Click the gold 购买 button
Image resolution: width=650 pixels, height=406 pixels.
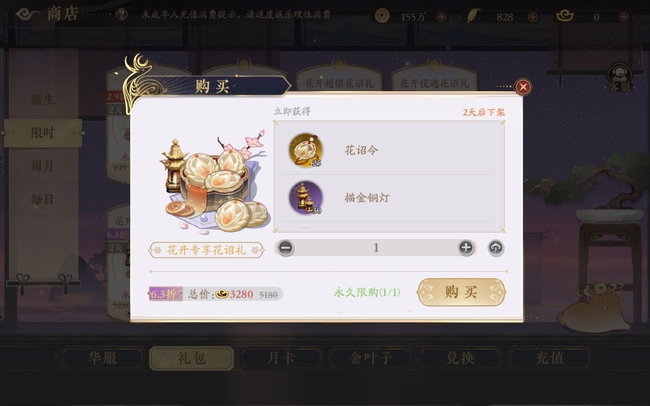tap(461, 292)
